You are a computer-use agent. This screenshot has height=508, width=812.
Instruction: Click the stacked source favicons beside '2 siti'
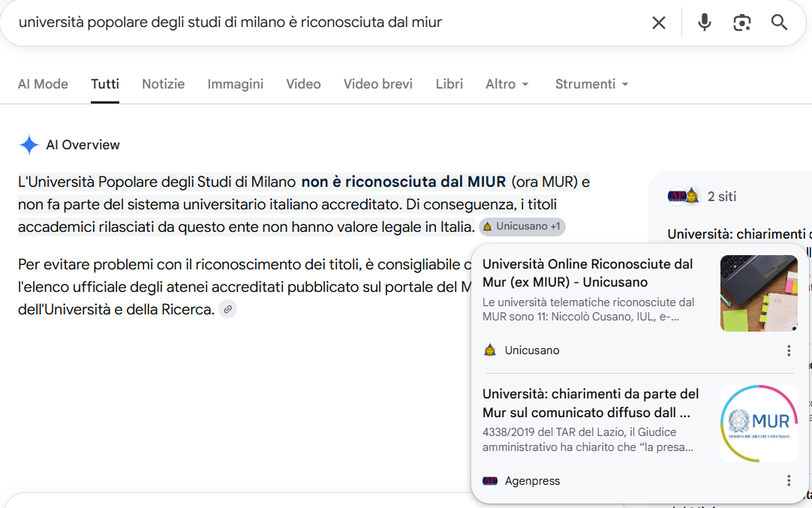point(684,197)
